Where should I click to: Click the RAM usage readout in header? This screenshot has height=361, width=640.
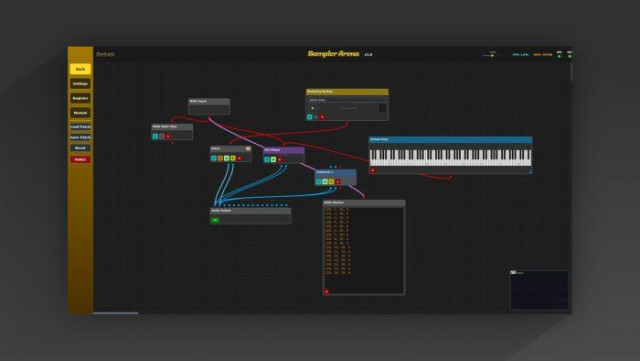pos(543,54)
